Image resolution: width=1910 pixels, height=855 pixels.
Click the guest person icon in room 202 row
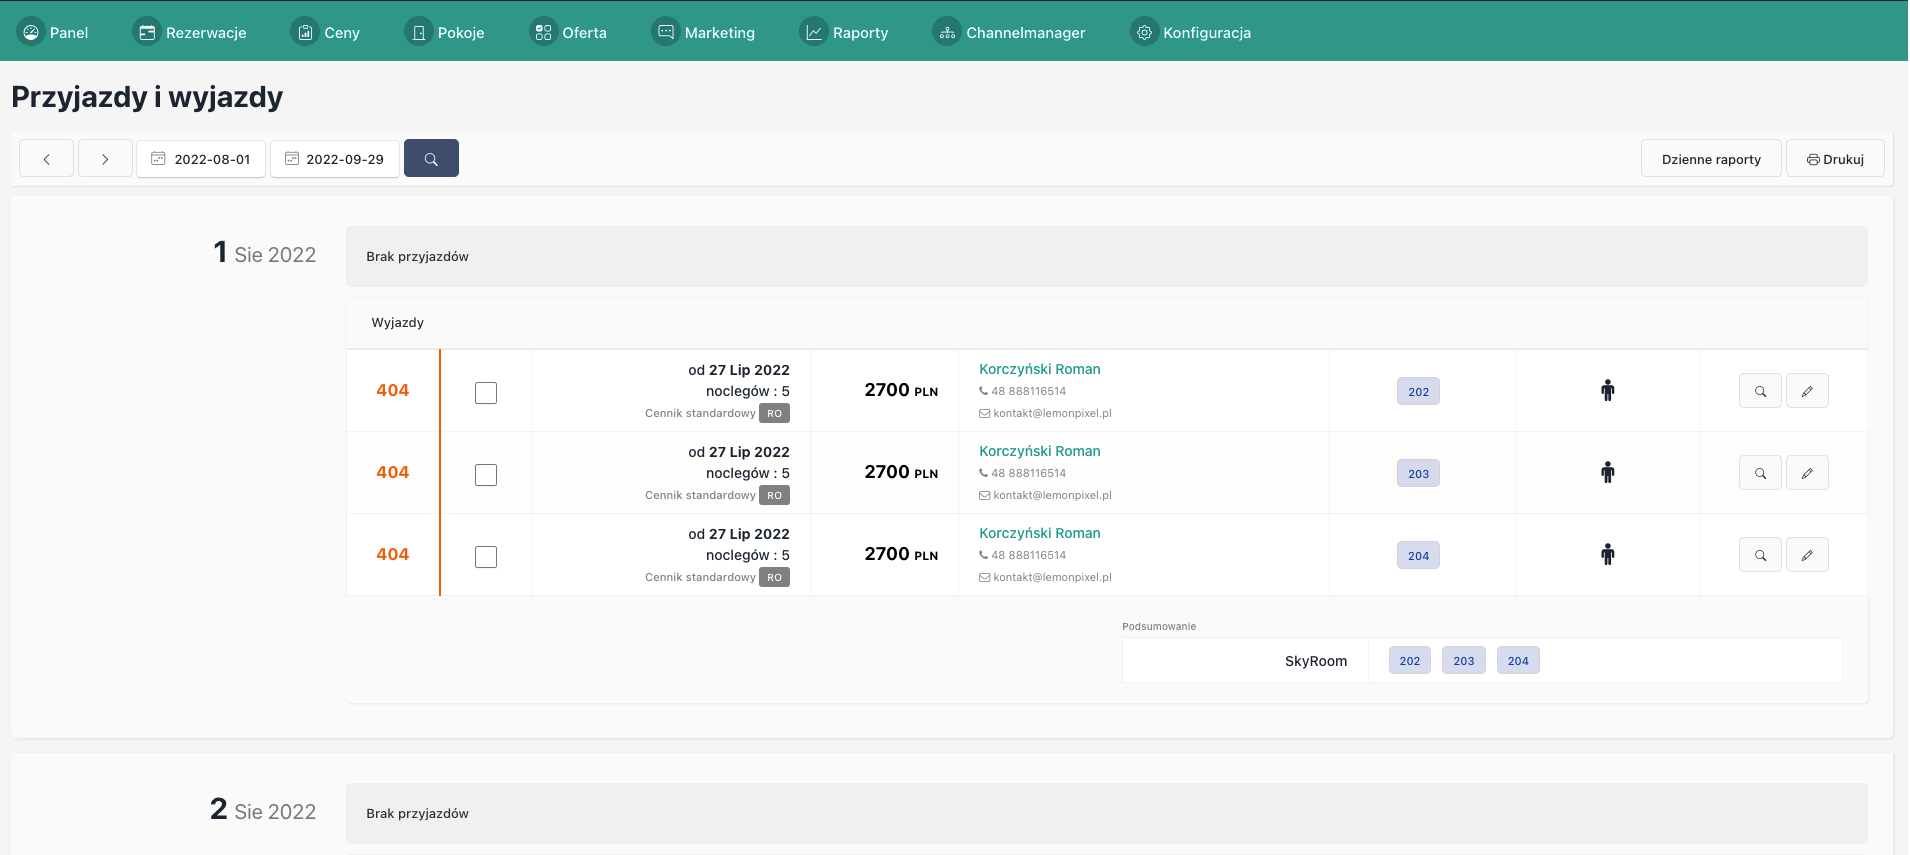tap(1607, 390)
